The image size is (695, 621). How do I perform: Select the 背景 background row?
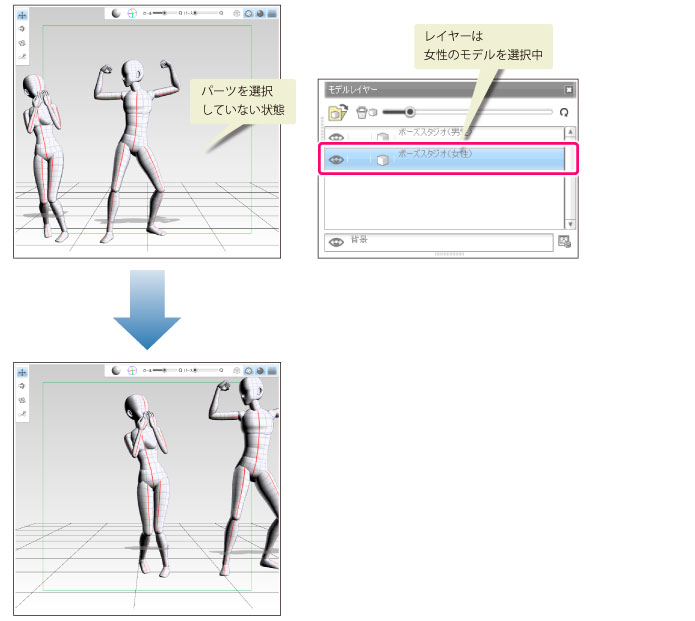(x=439, y=242)
